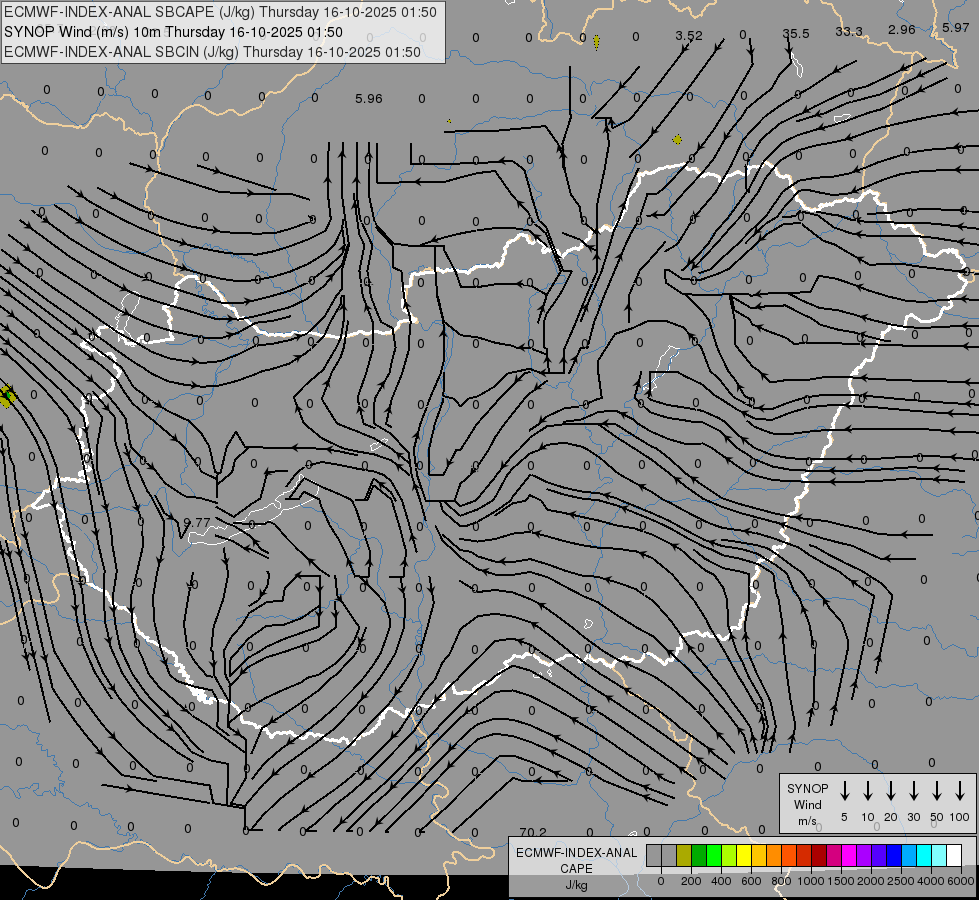Viewport: 979px width, 900px height.
Task: Click the 4000 tick label on CAPE scale
Action: pyautogui.click(x=930, y=881)
